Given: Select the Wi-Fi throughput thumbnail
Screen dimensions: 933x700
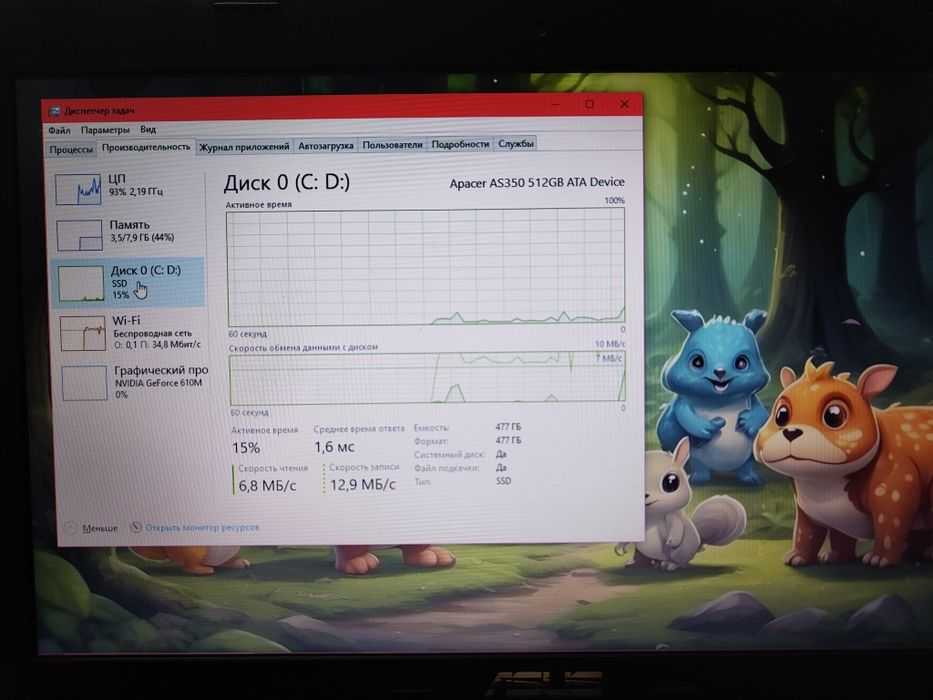Looking at the screenshot, I should click(x=83, y=333).
